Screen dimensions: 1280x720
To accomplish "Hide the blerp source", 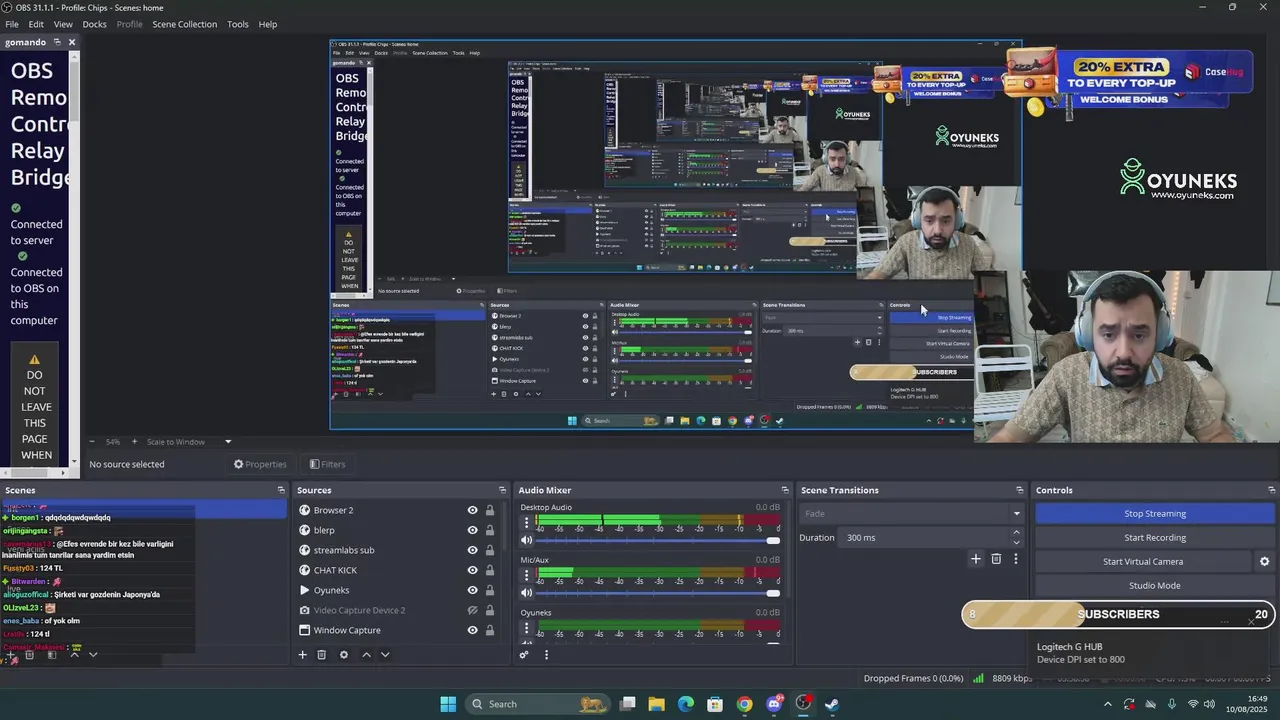I will pyautogui.click(x=472, y=530).
